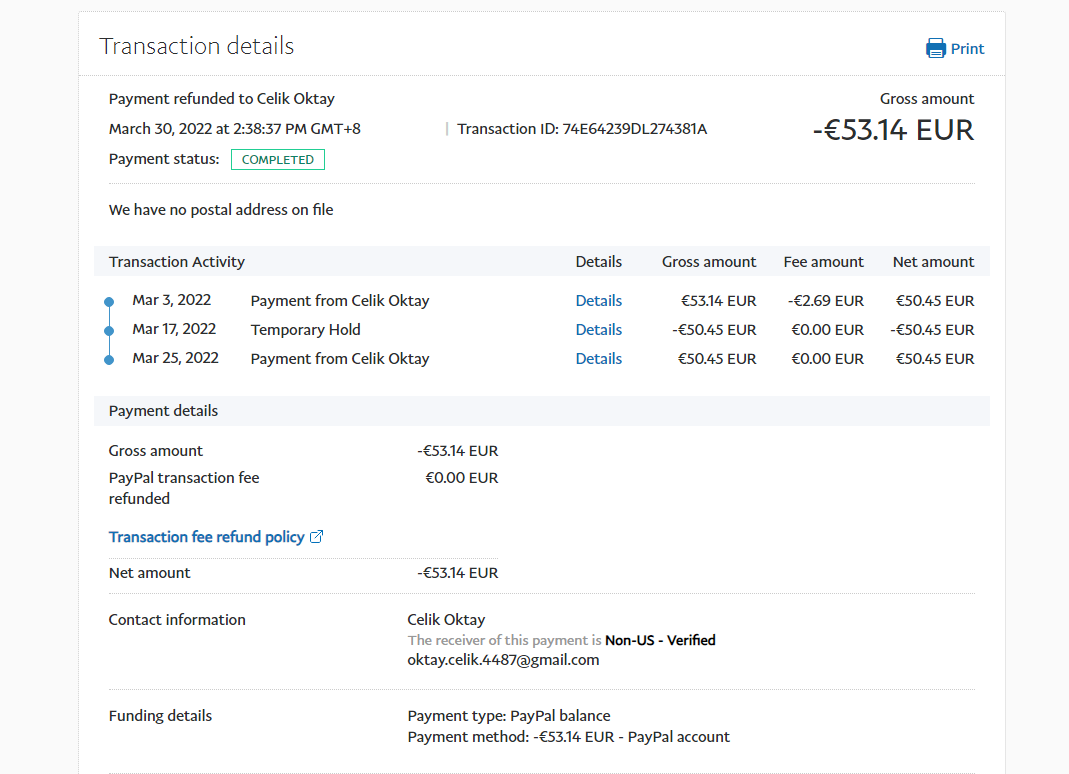The width and height of the screenshot is (1069, 774).
Task: Click the Transaction Activity section header
Action: [177, 262]
